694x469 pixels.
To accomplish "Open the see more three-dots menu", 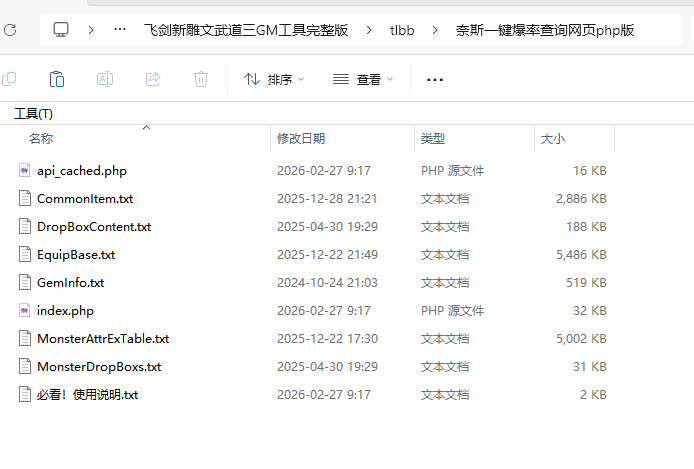I will click(435, 79).
